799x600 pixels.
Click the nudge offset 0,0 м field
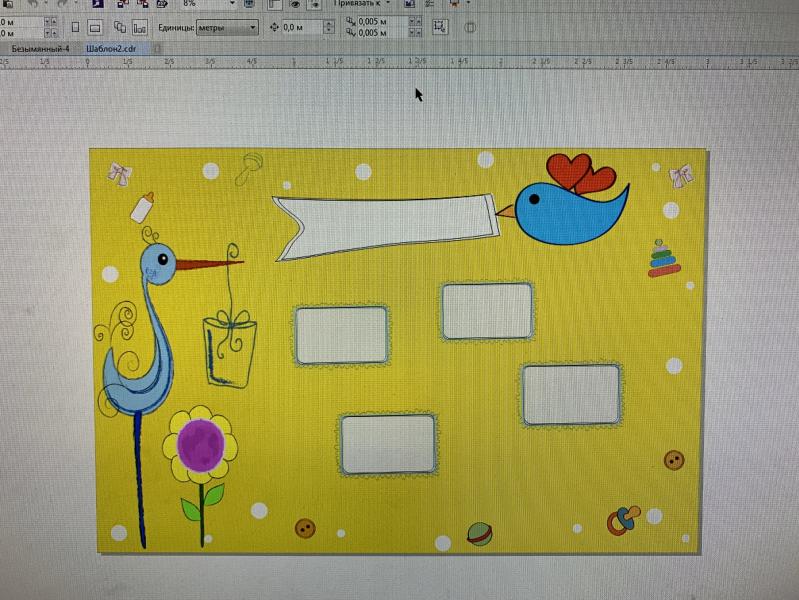tap(300, 27)
